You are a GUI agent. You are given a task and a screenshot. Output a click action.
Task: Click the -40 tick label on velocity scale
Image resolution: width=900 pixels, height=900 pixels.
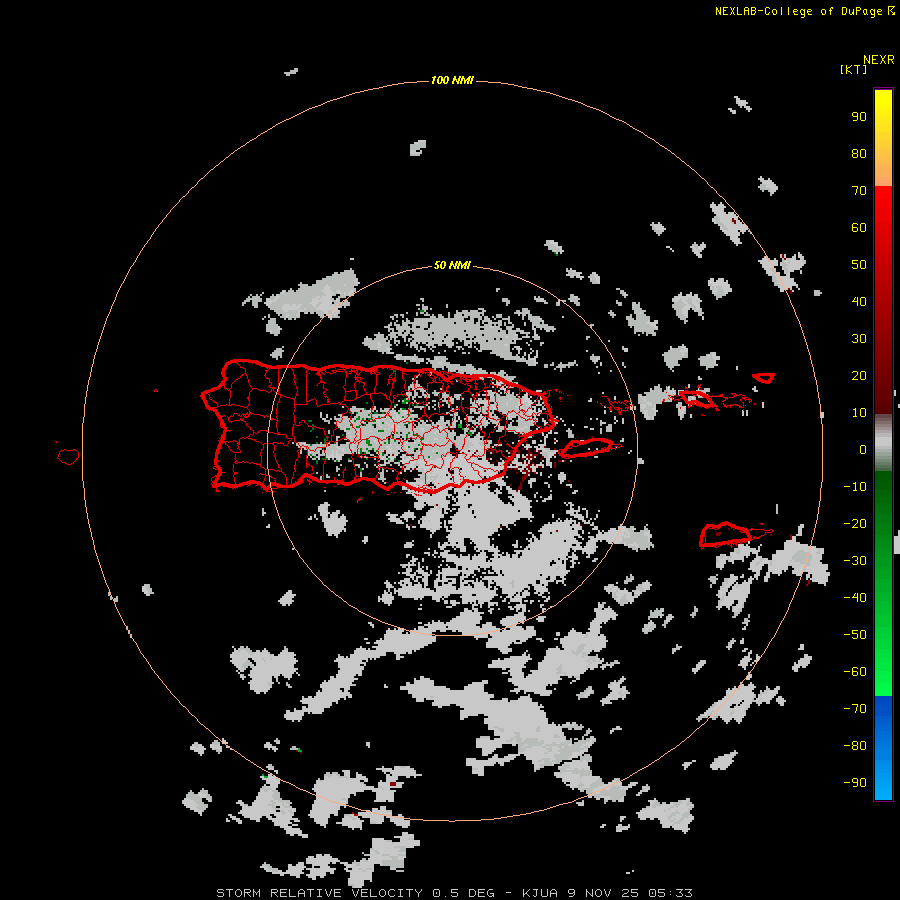tap(855, 598)
